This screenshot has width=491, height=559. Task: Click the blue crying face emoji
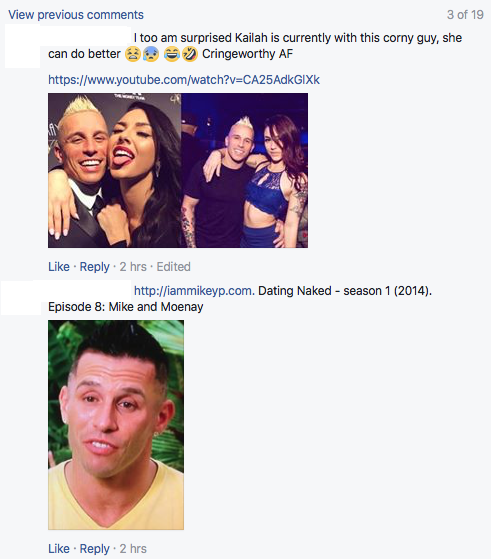point(150,54)
